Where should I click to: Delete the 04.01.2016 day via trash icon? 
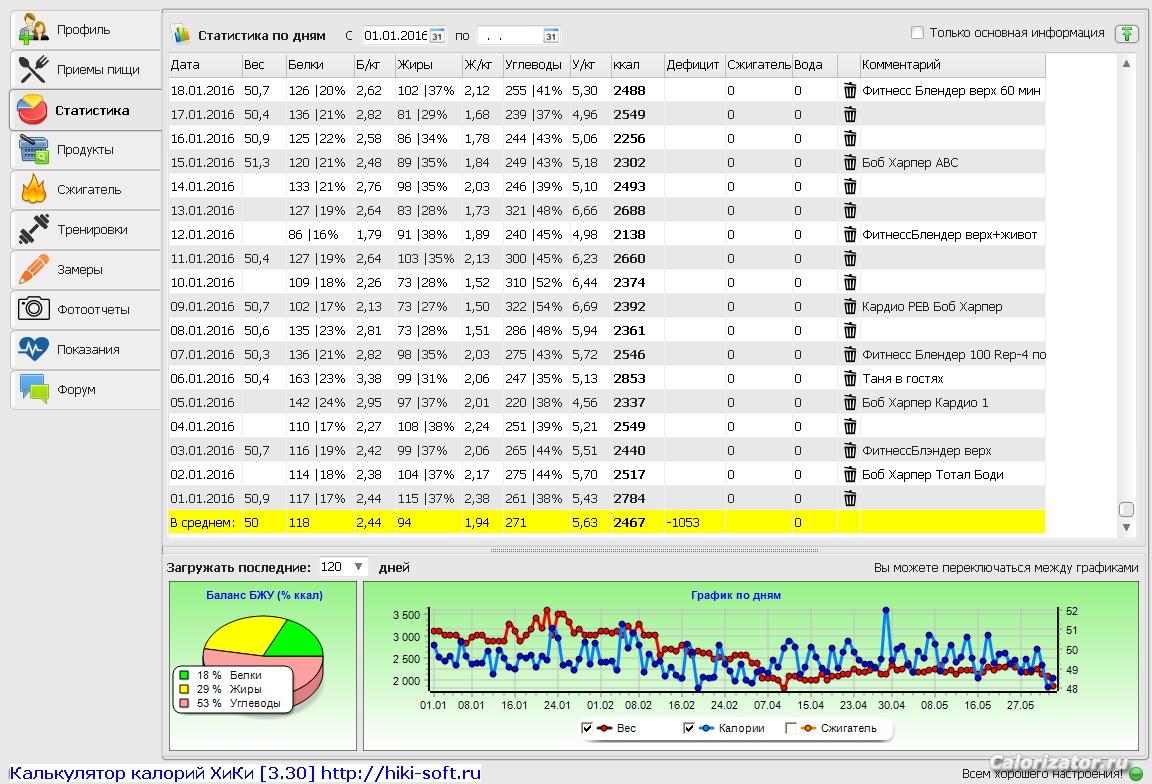(x=849, y=426)
